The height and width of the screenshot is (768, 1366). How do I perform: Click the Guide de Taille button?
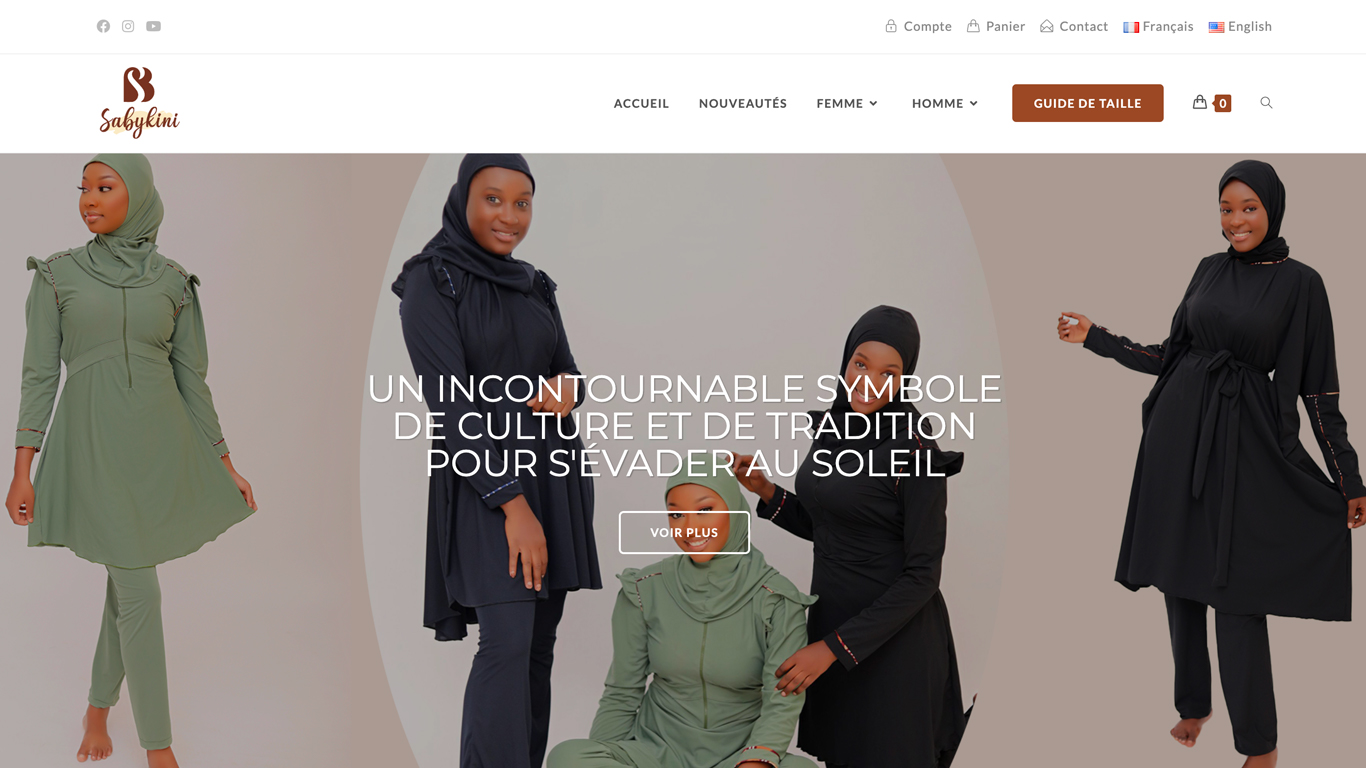click(1087, 103)
